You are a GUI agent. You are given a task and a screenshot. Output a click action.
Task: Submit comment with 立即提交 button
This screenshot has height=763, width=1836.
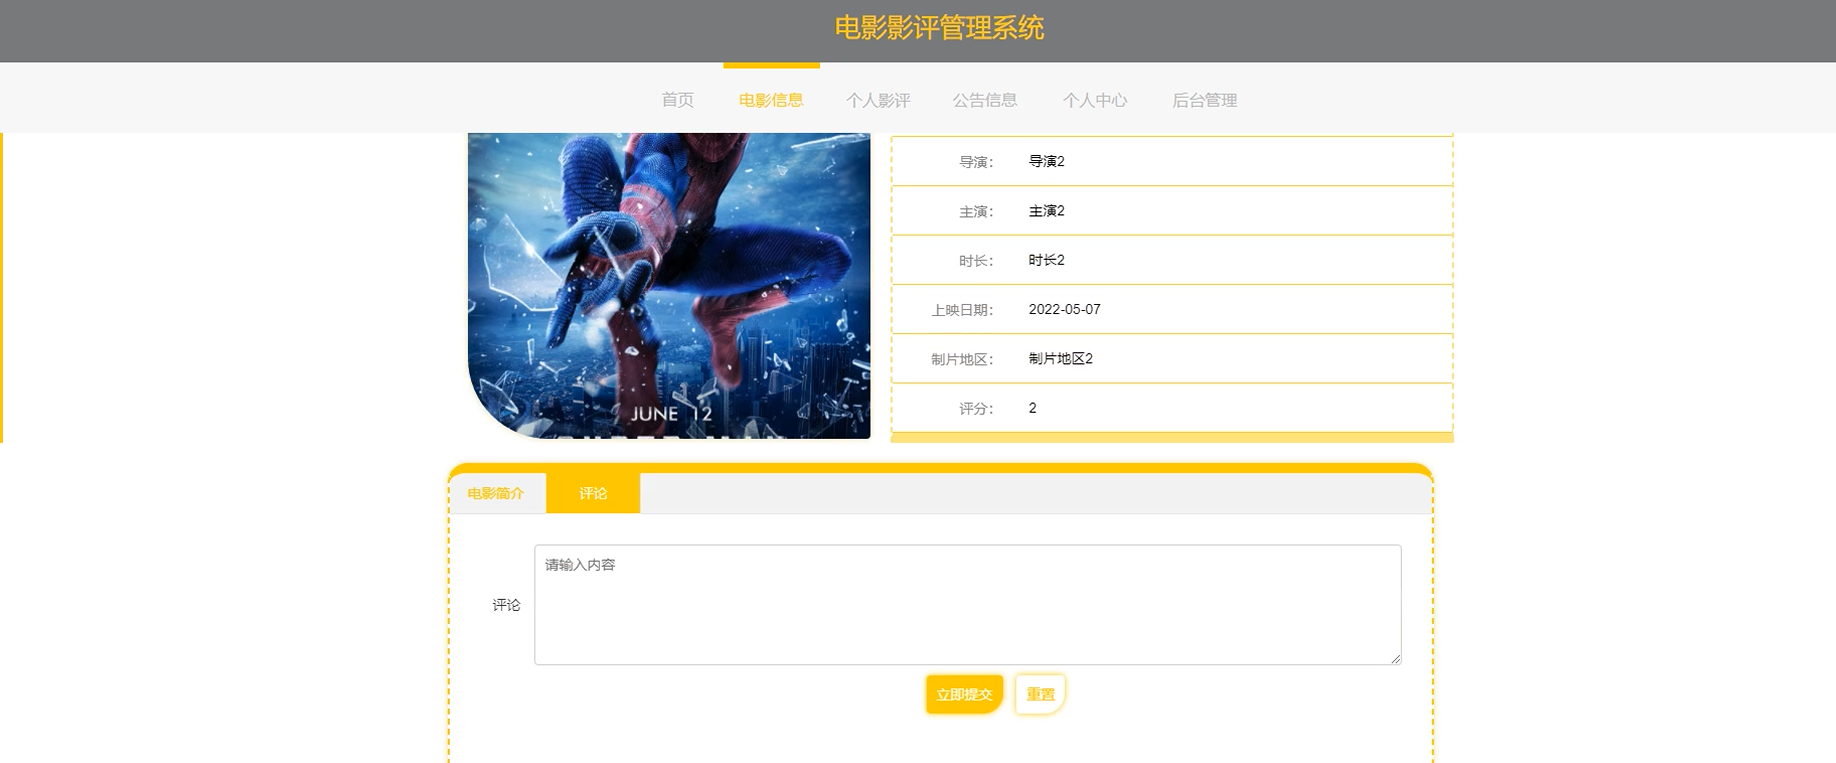coord(964,694)
